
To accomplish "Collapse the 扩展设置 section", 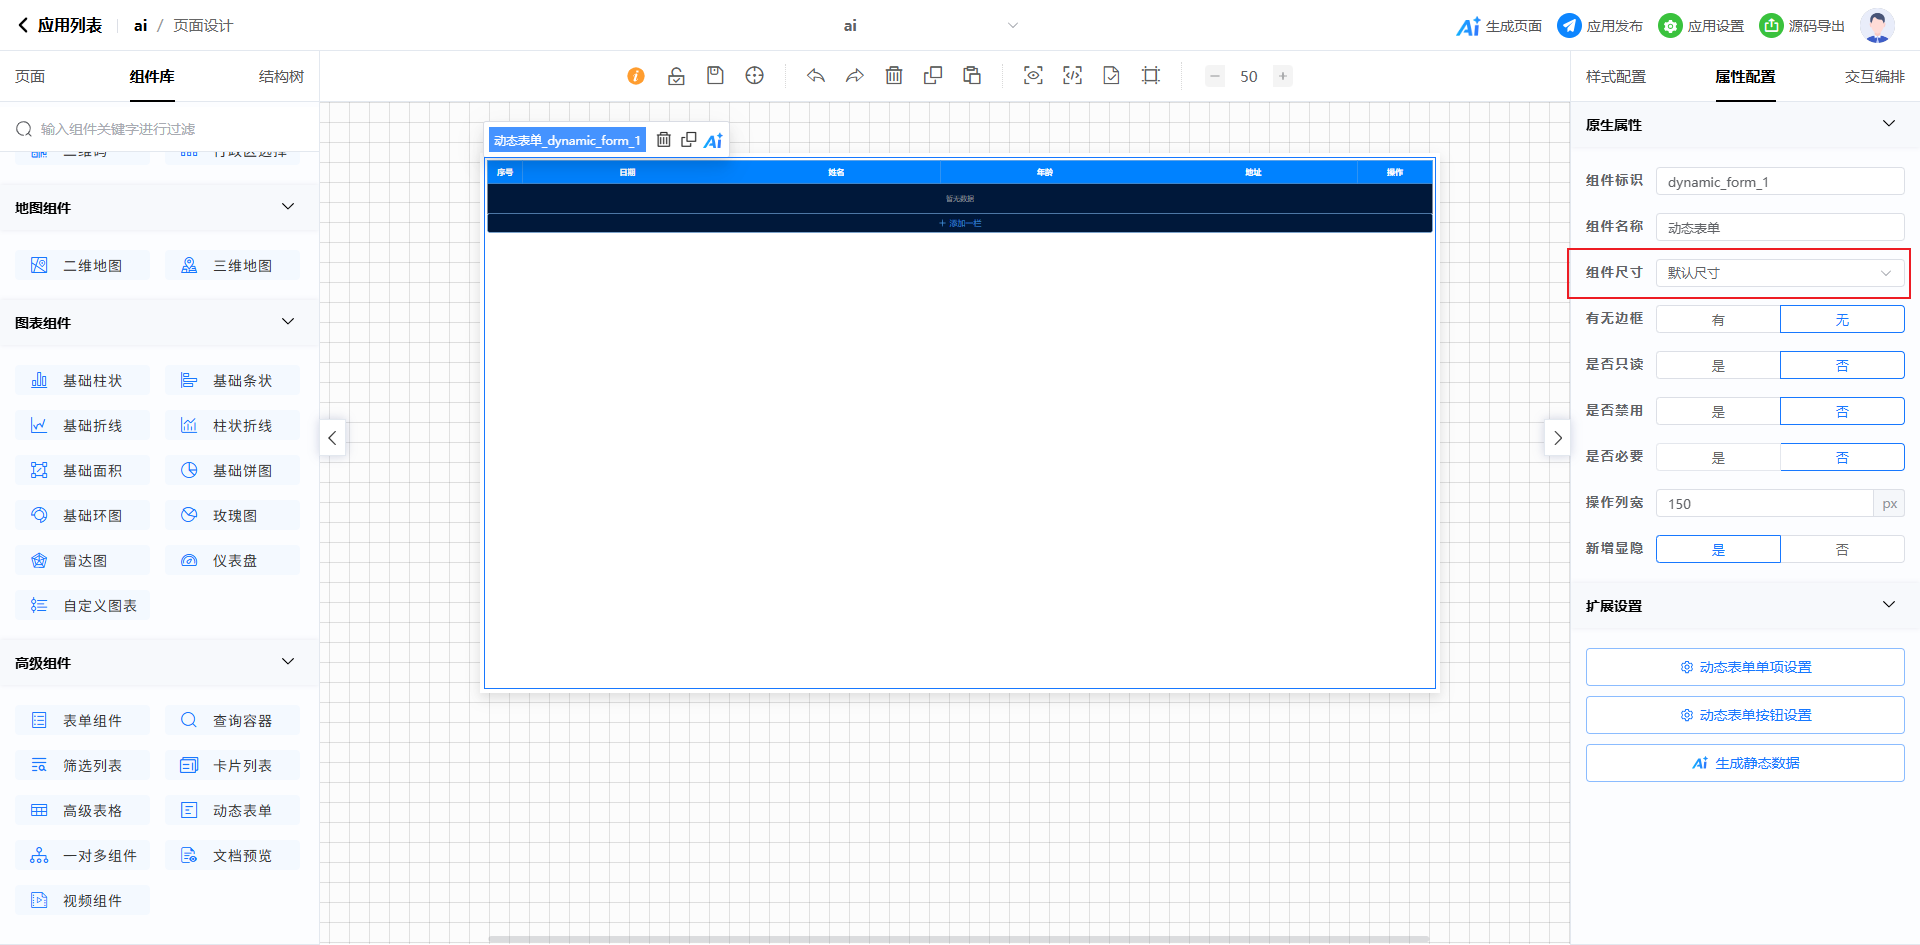I will coord(1888,605).
